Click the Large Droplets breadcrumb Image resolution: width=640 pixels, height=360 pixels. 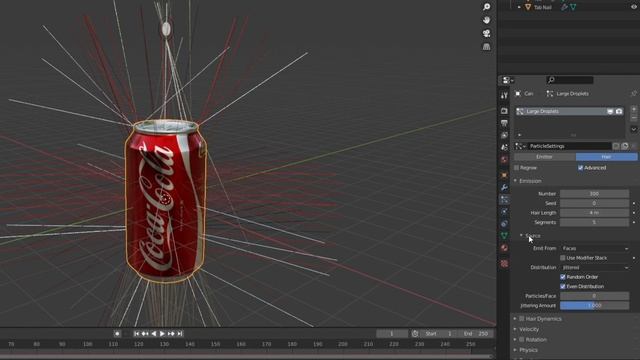pyautogui.click(x=568, y=93)
